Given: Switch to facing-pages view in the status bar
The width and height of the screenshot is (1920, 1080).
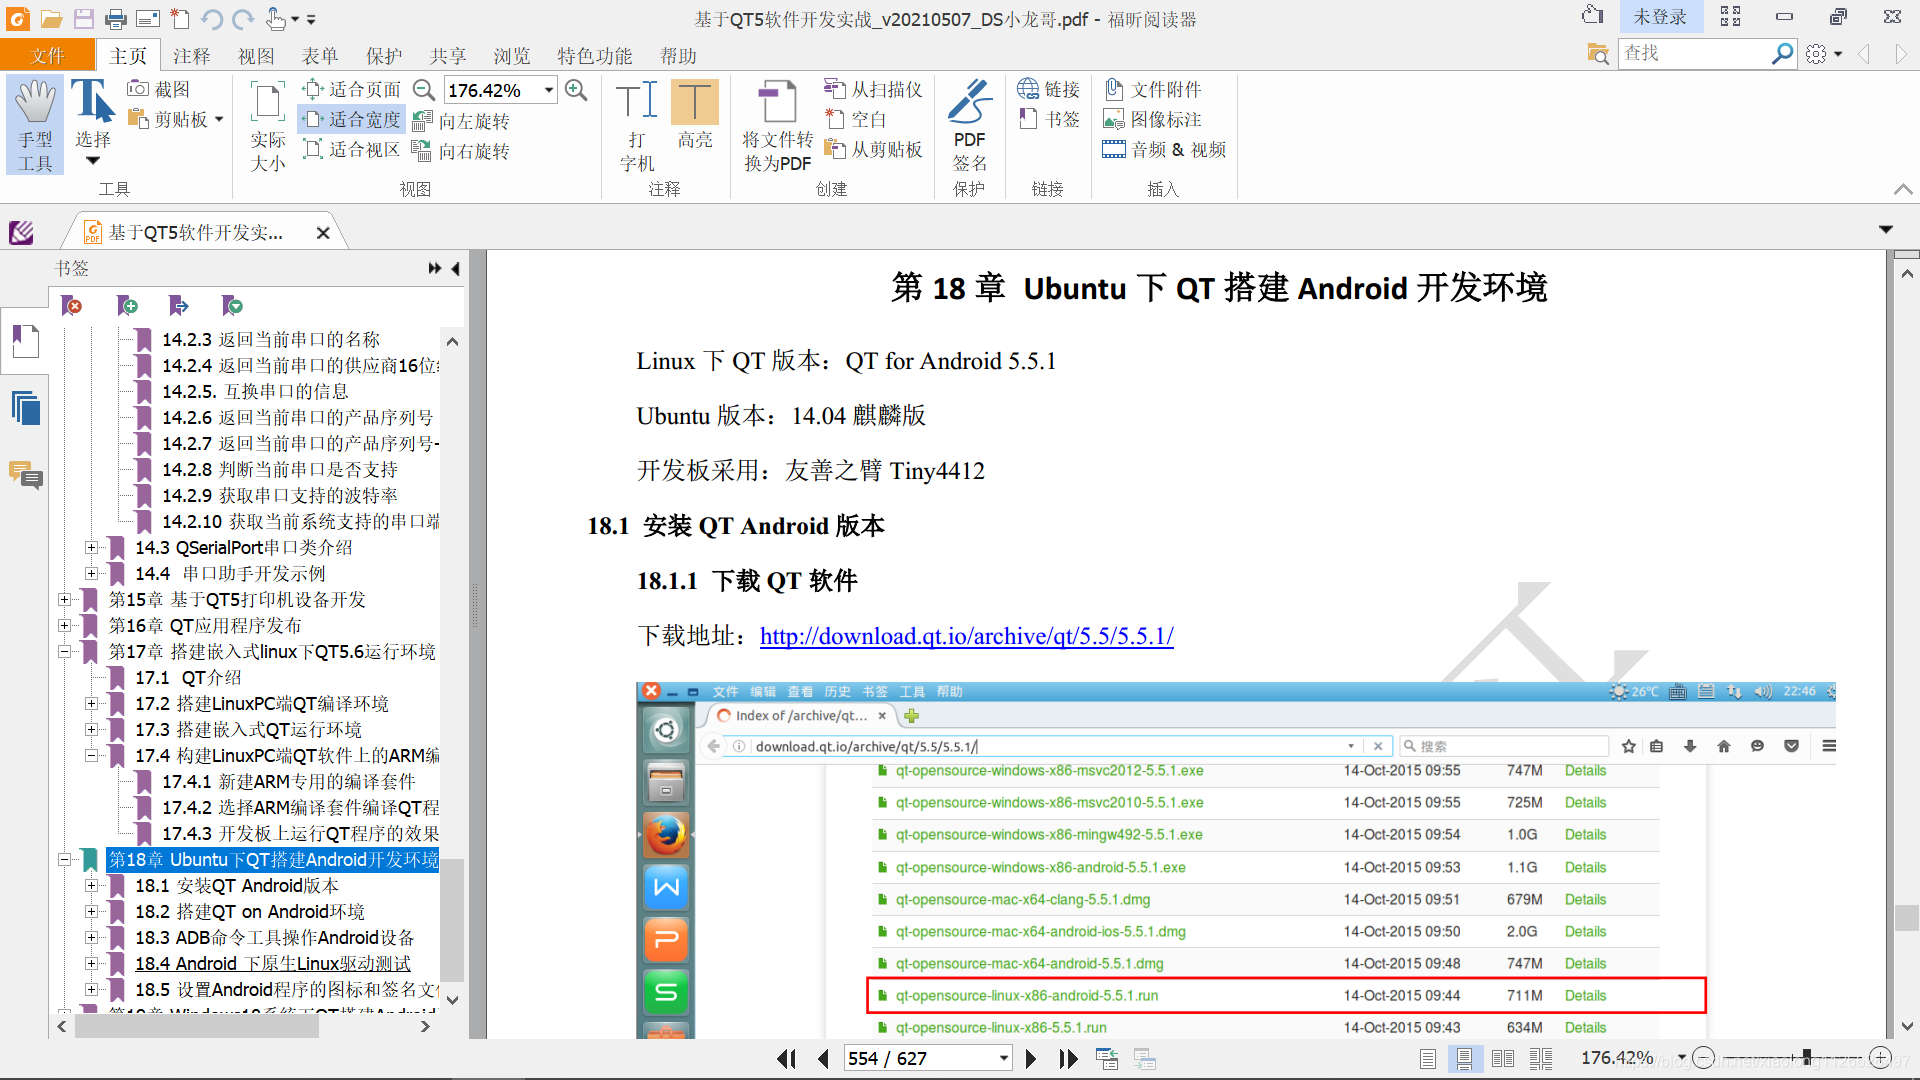Looking at the screenshot, I should pyautogui.click(x=1502, y=1058).
